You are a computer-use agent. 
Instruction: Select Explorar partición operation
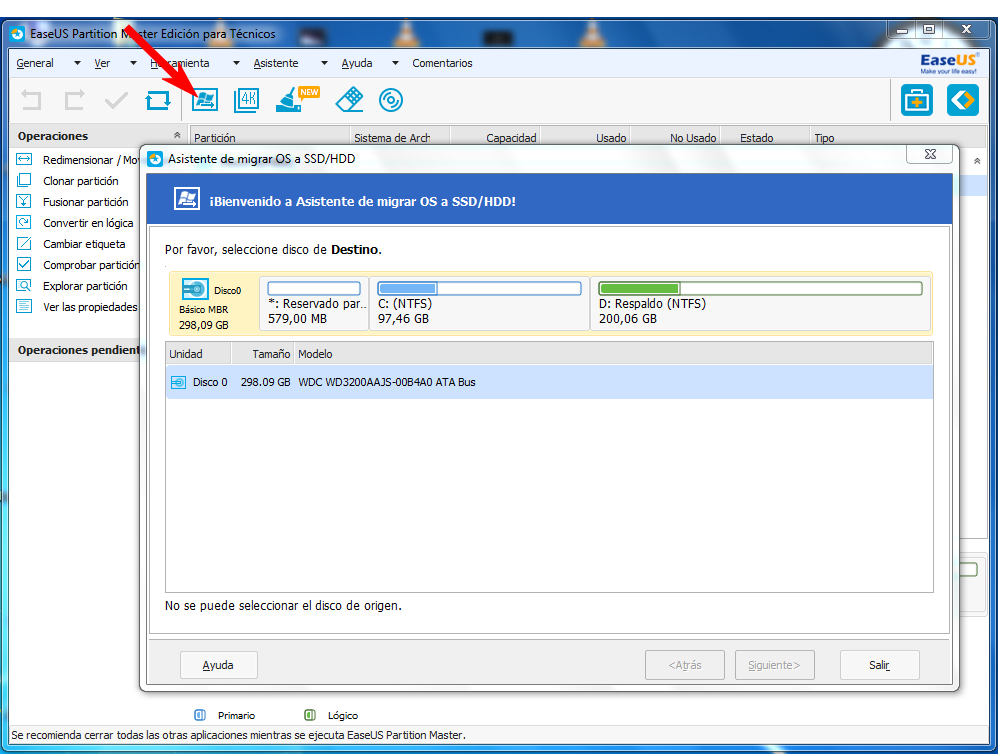click(x=85, y=286)
